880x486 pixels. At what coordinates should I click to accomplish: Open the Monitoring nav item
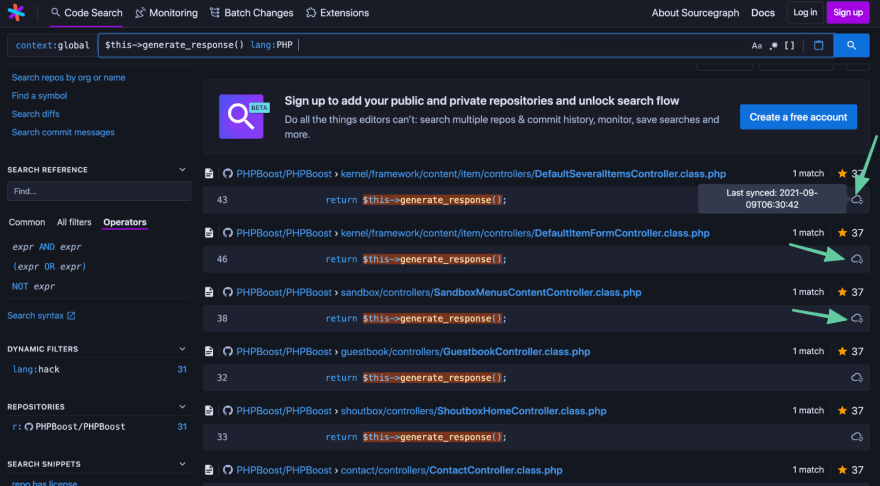click(x=167, y=12)
